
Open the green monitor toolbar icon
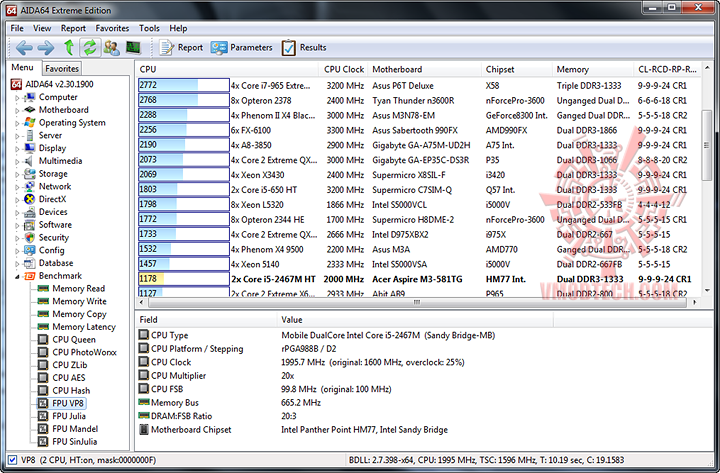tap(133, 47)
